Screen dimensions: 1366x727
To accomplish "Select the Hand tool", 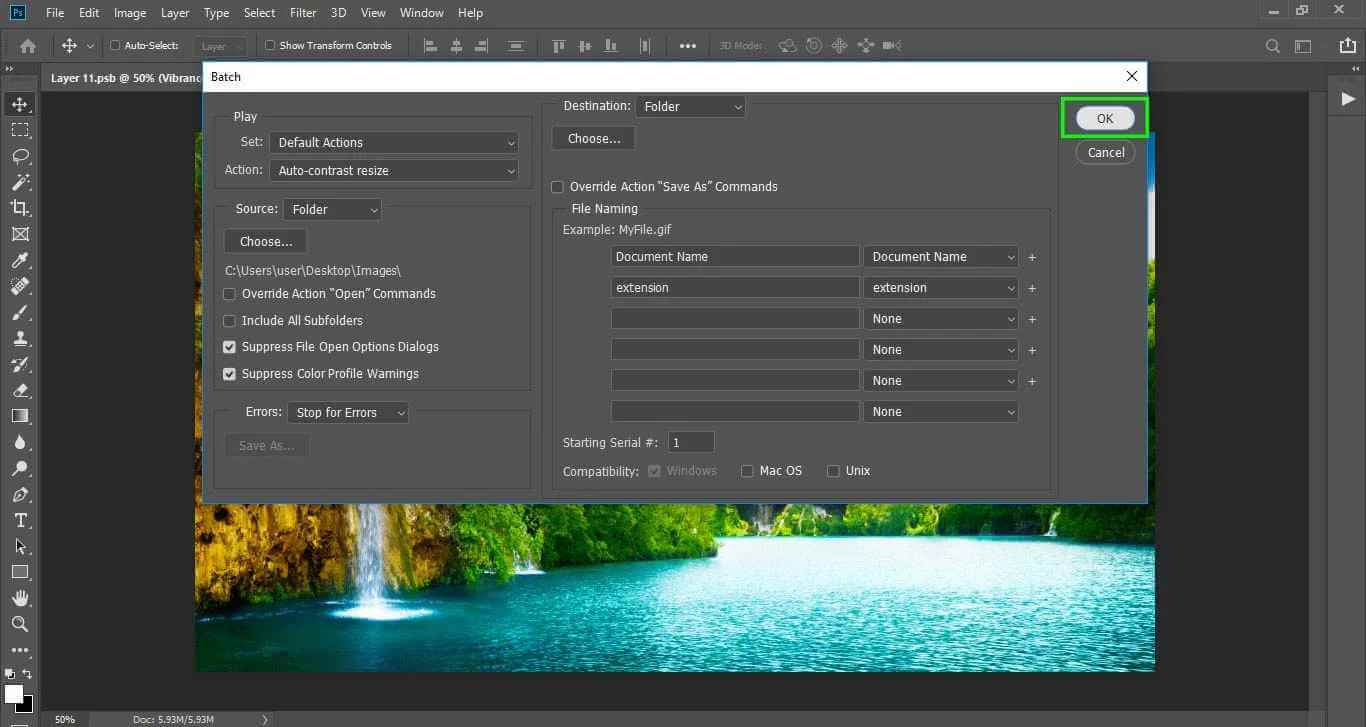I will pyautogui.click(x=21, y=598).
